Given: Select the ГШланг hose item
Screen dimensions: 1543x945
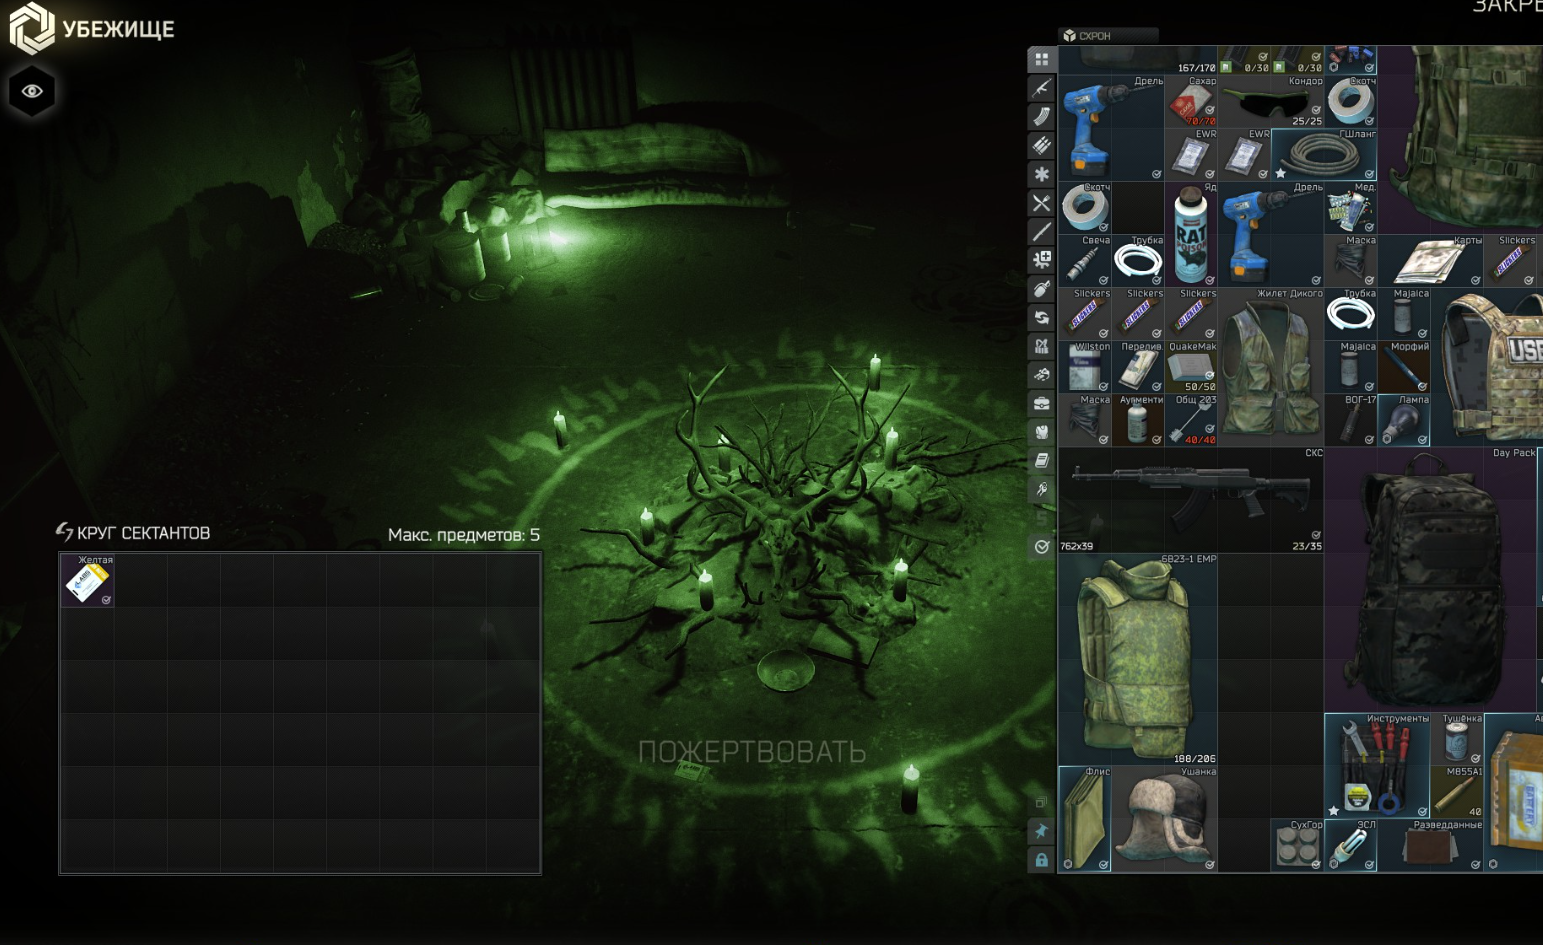Looking at the screenshot, I should pyautogui.click(x=1324, y=154).
